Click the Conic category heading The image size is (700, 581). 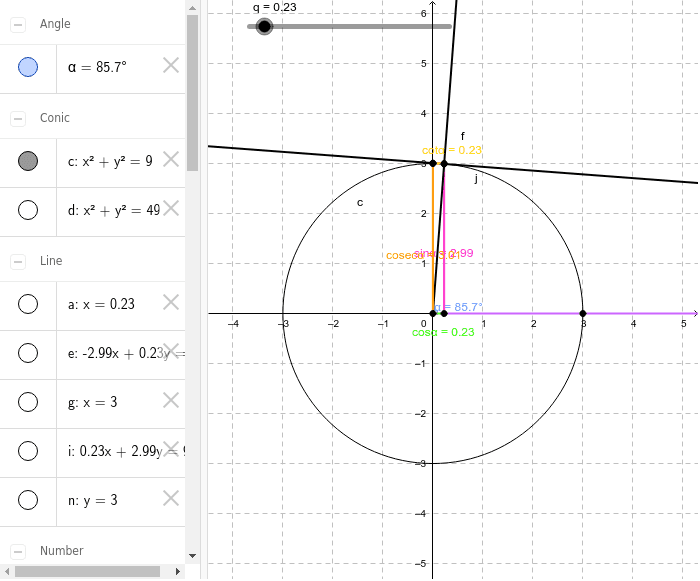click(55, 118)
